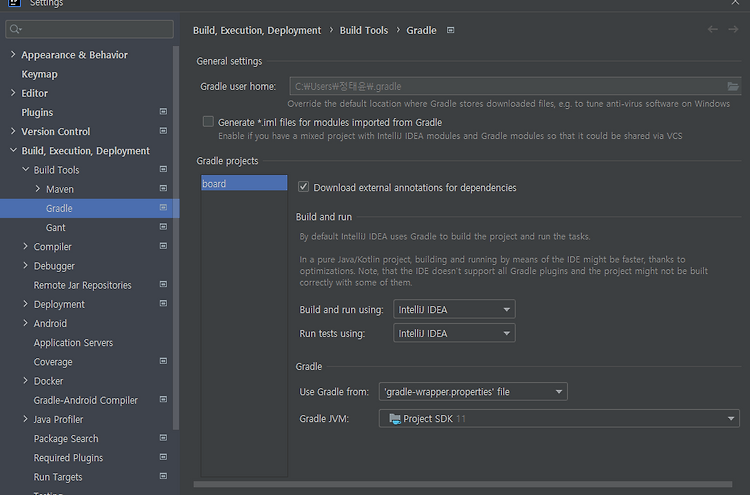
Task: Click the project icon next to Run Targets
Action: 163,476
